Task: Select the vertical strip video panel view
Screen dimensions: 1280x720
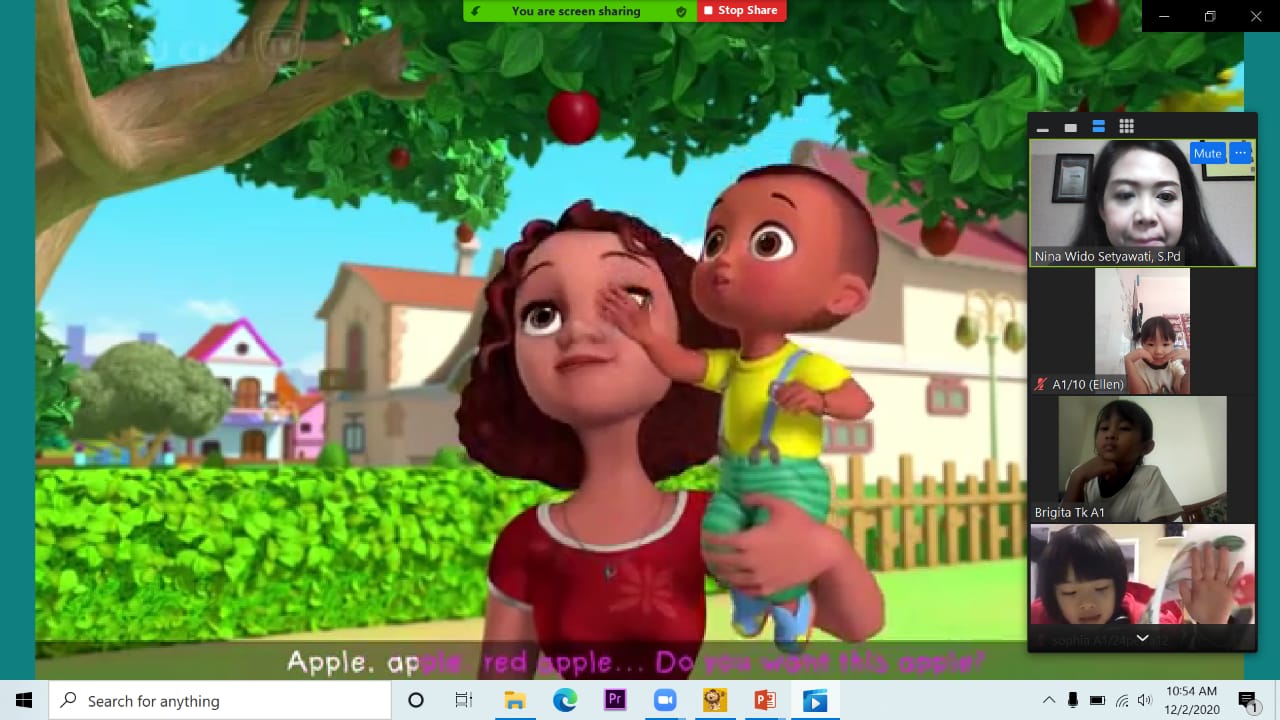Action: pyautogui.click(x=1098, y=127)
